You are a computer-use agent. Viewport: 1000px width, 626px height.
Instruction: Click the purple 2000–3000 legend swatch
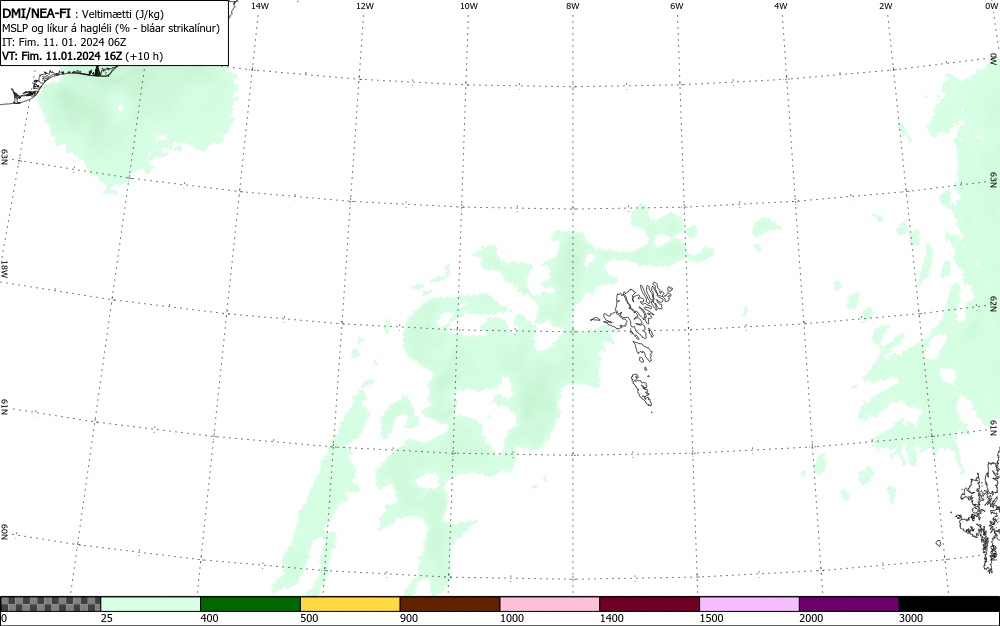pyautogui.click(x=849, y=604)
